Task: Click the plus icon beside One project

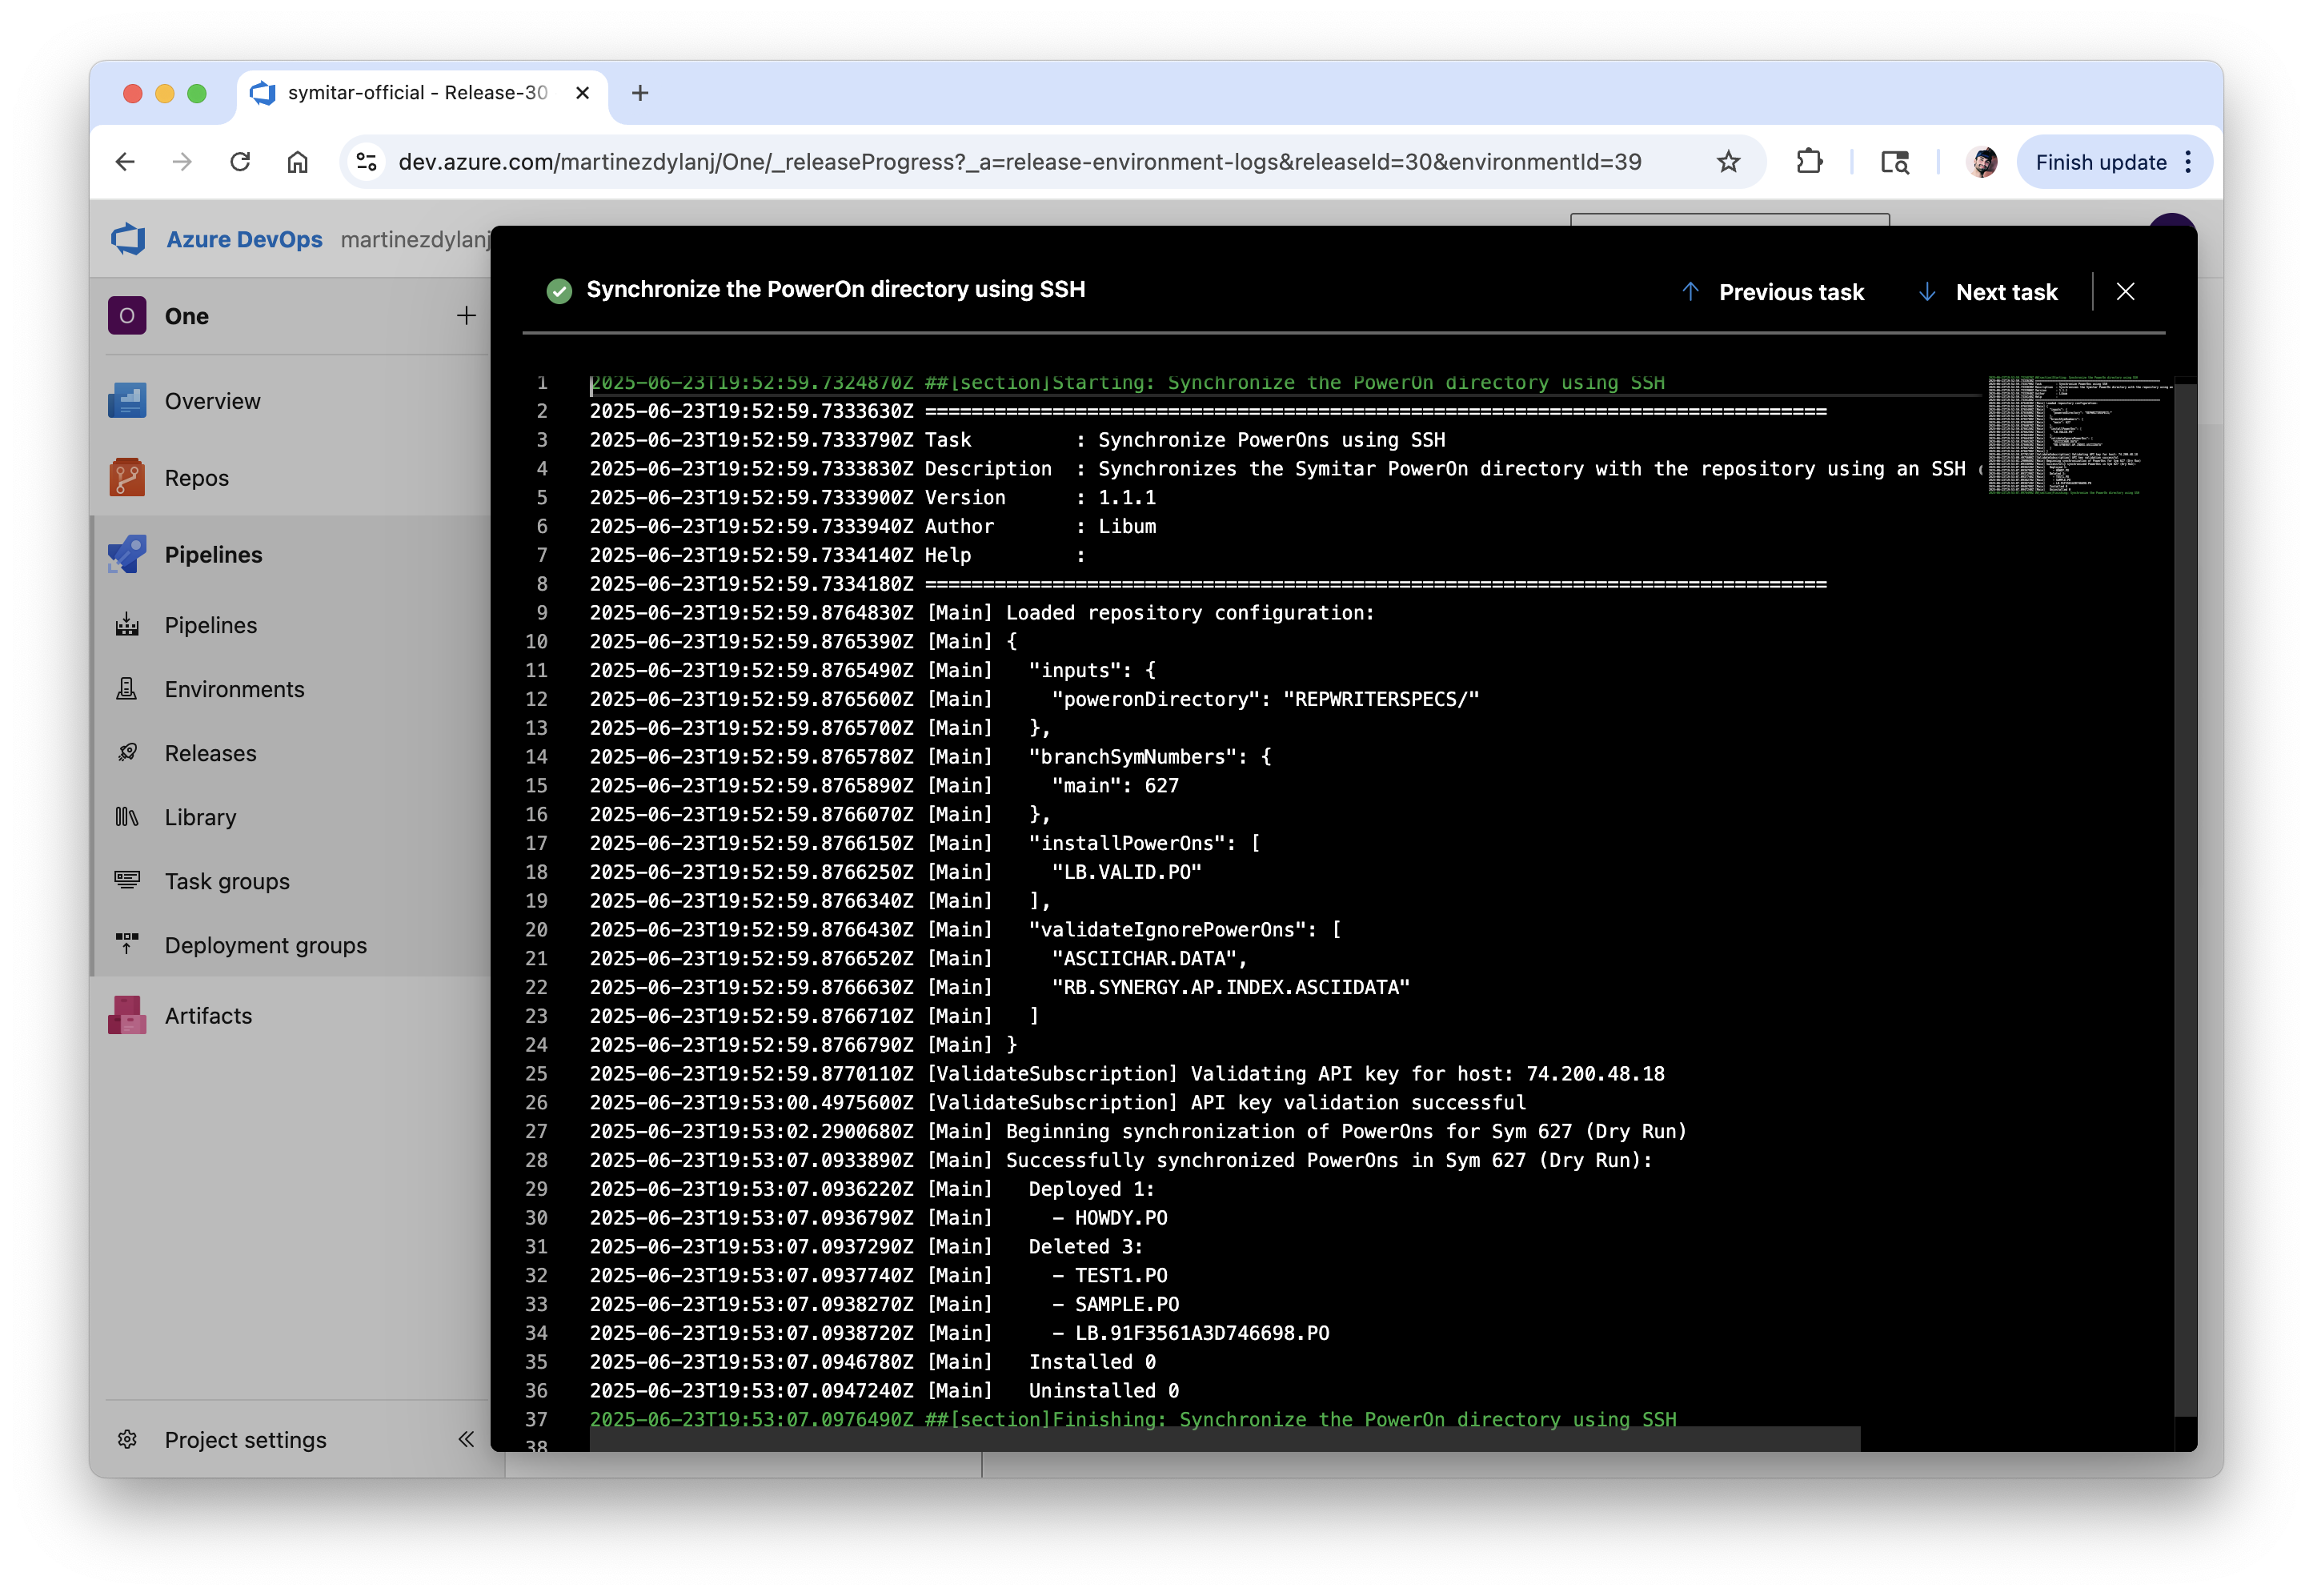Action: coord(466,316)
